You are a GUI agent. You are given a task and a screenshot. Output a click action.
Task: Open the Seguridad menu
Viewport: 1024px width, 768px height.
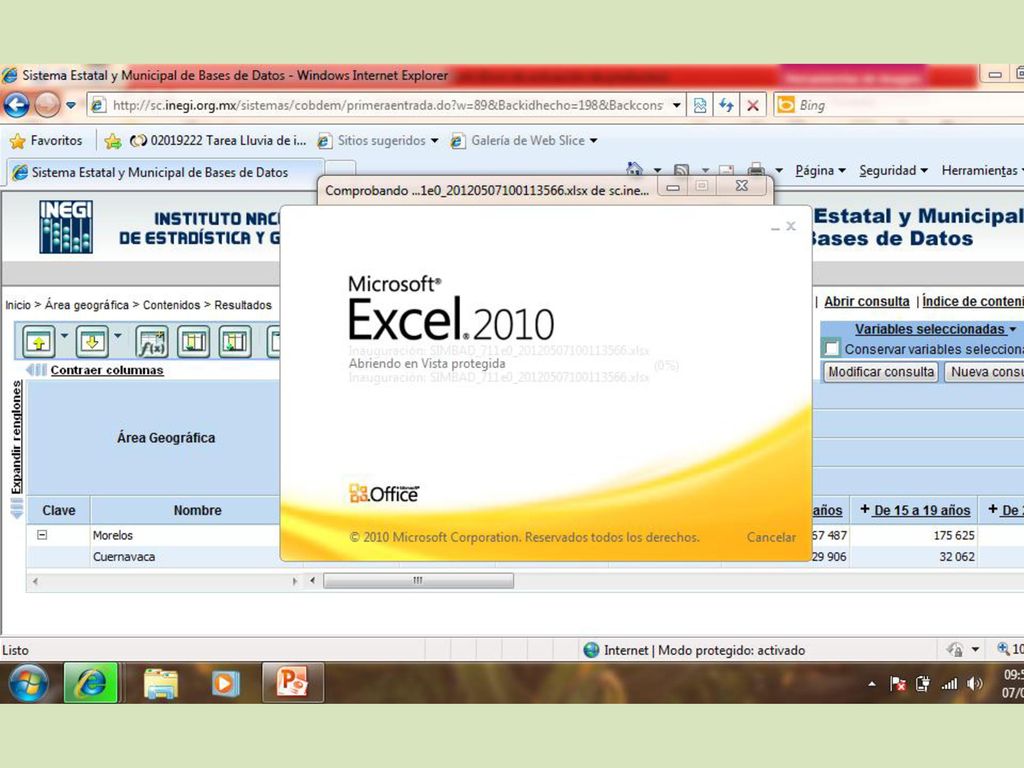point(893,170)
